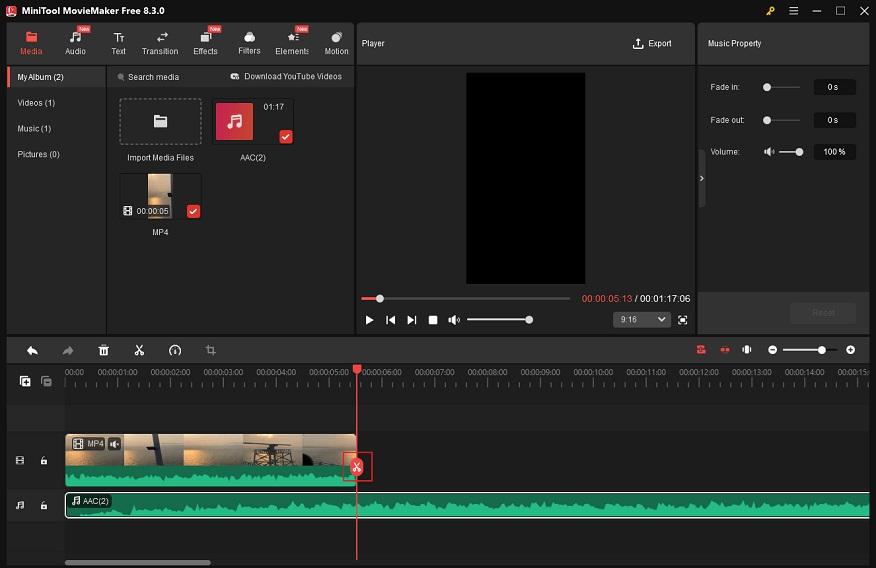
Task: Click the scissors Split icon in timeline toolbar
Action: pyautogui.click(x=139, y=350)
